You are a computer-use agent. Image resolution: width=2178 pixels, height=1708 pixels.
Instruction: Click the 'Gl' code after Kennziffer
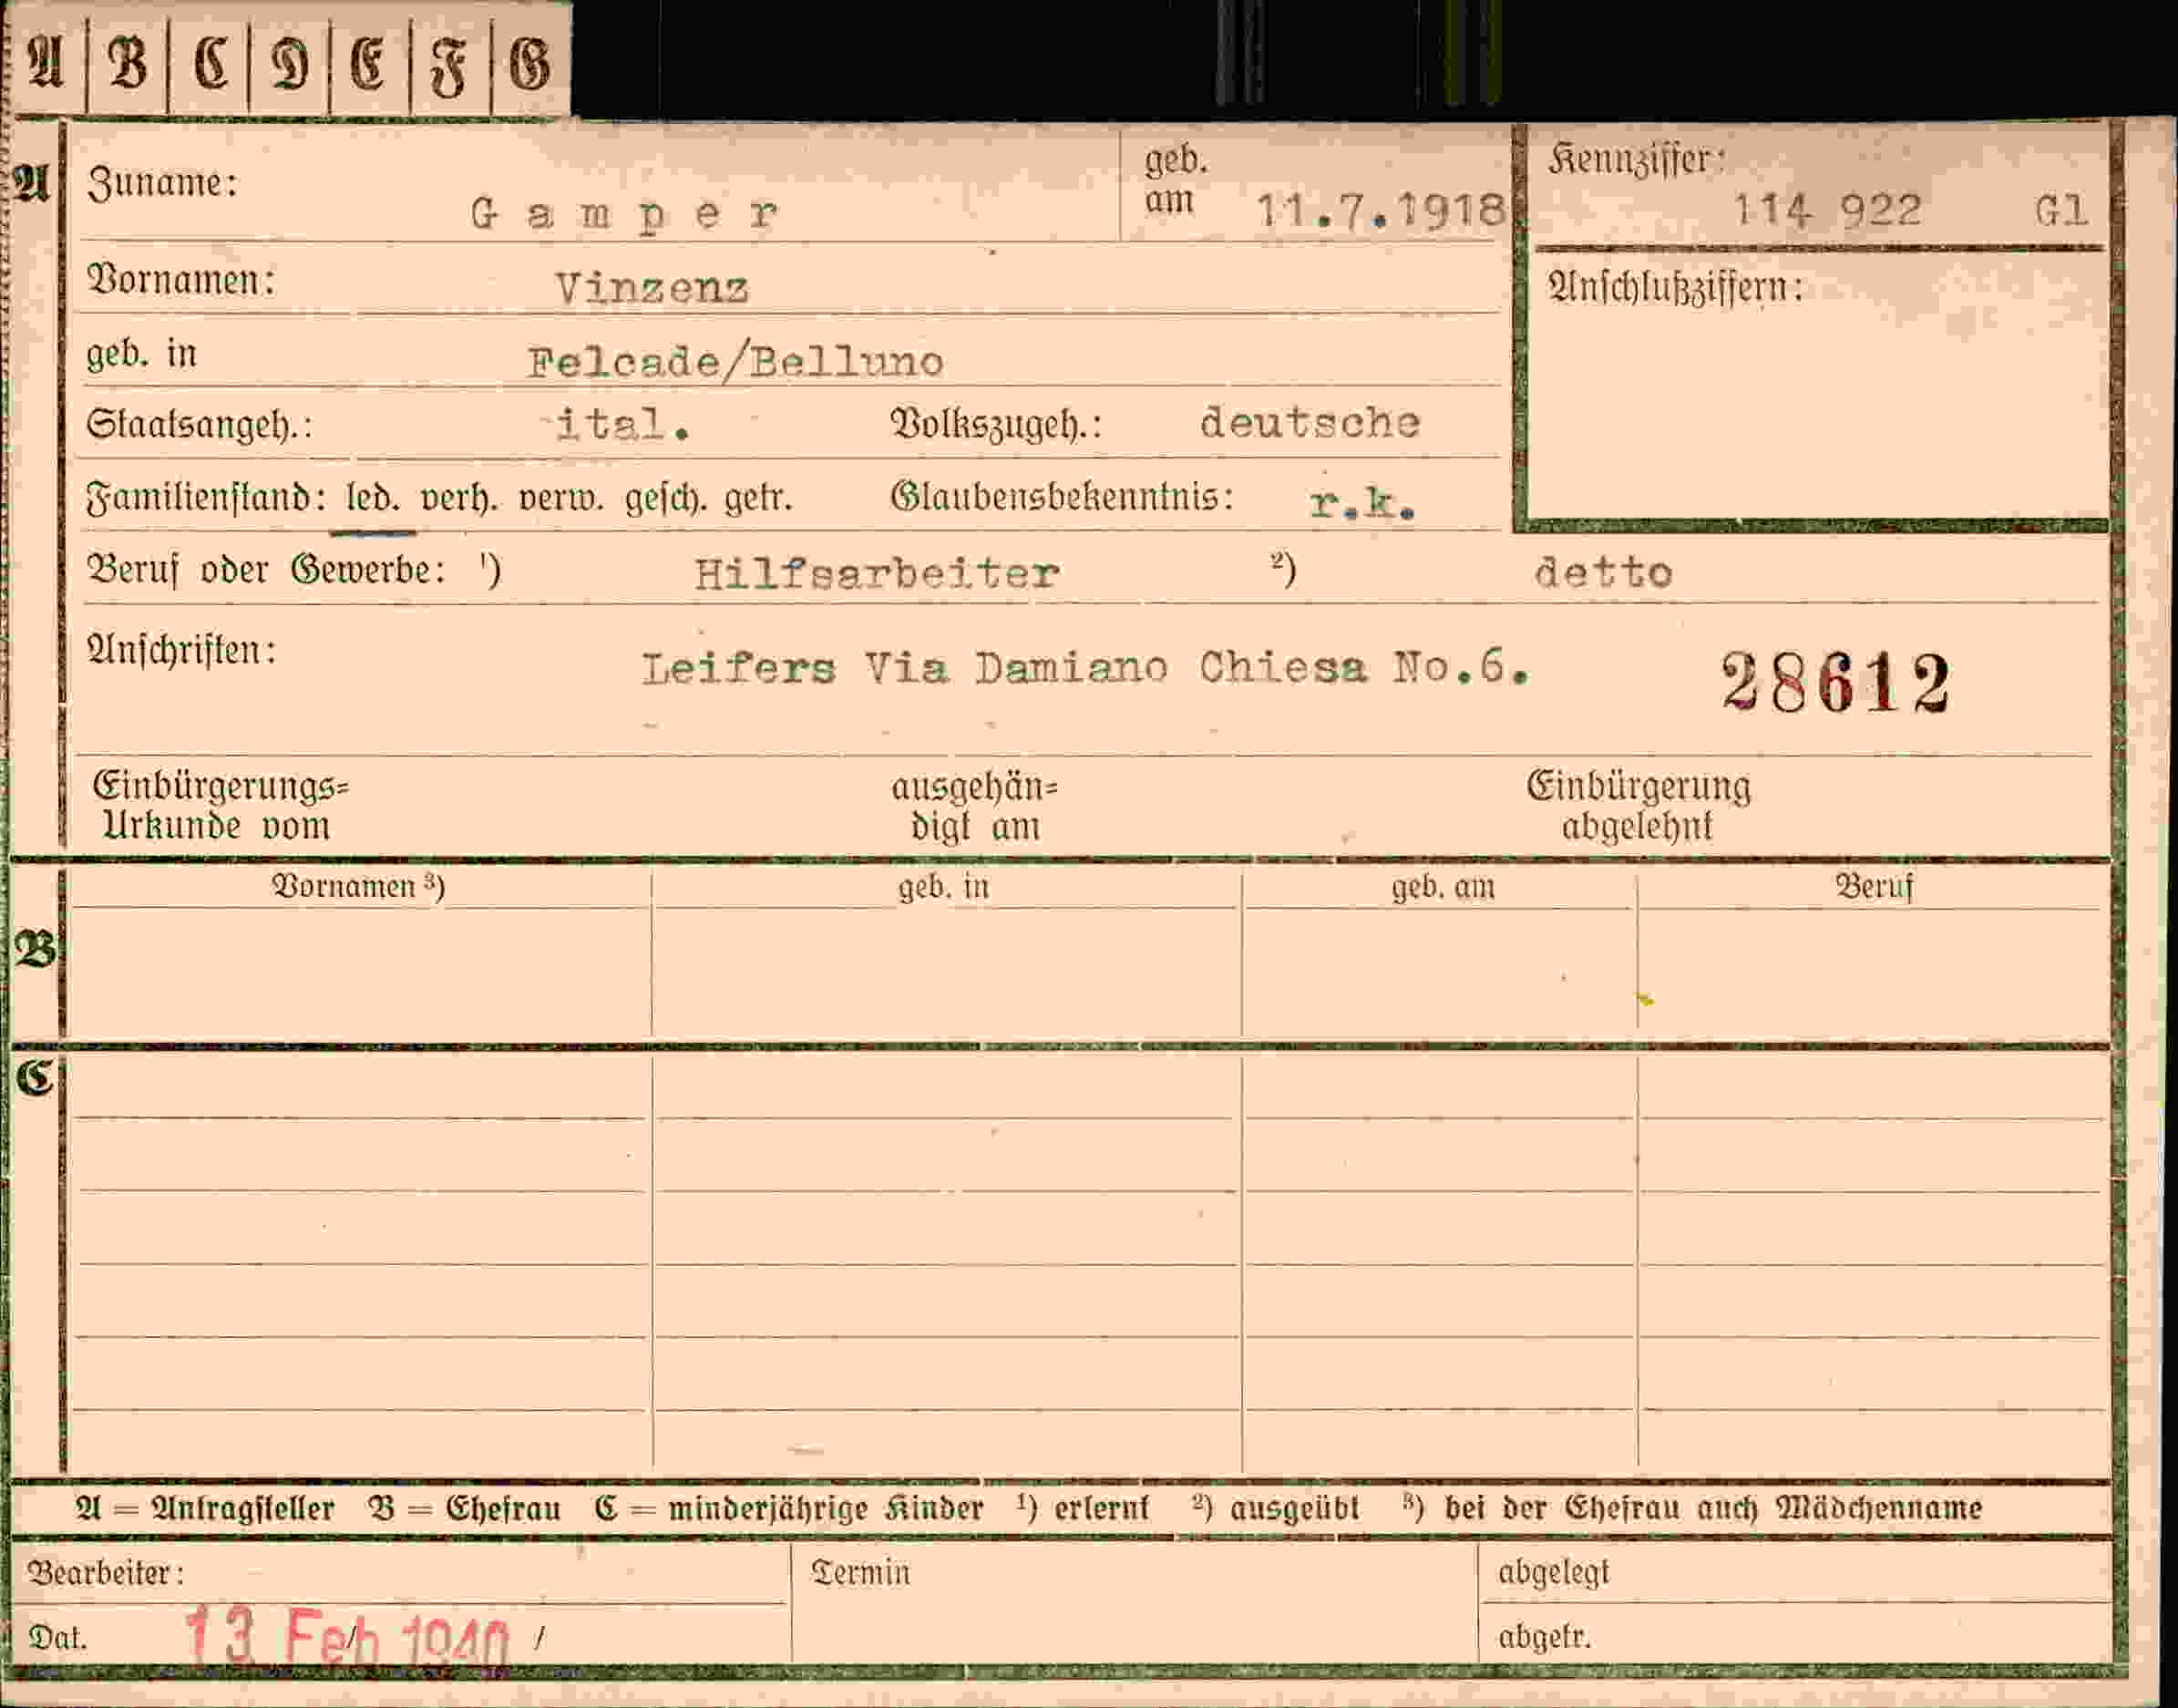pyautogui.click(x=2061, y=211)
